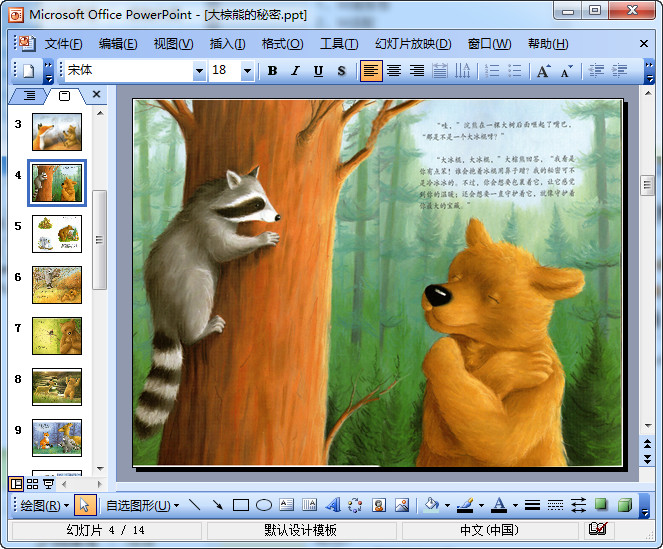Insert a horizontal text box
This screenshot has height=549, width=663.
287,505
